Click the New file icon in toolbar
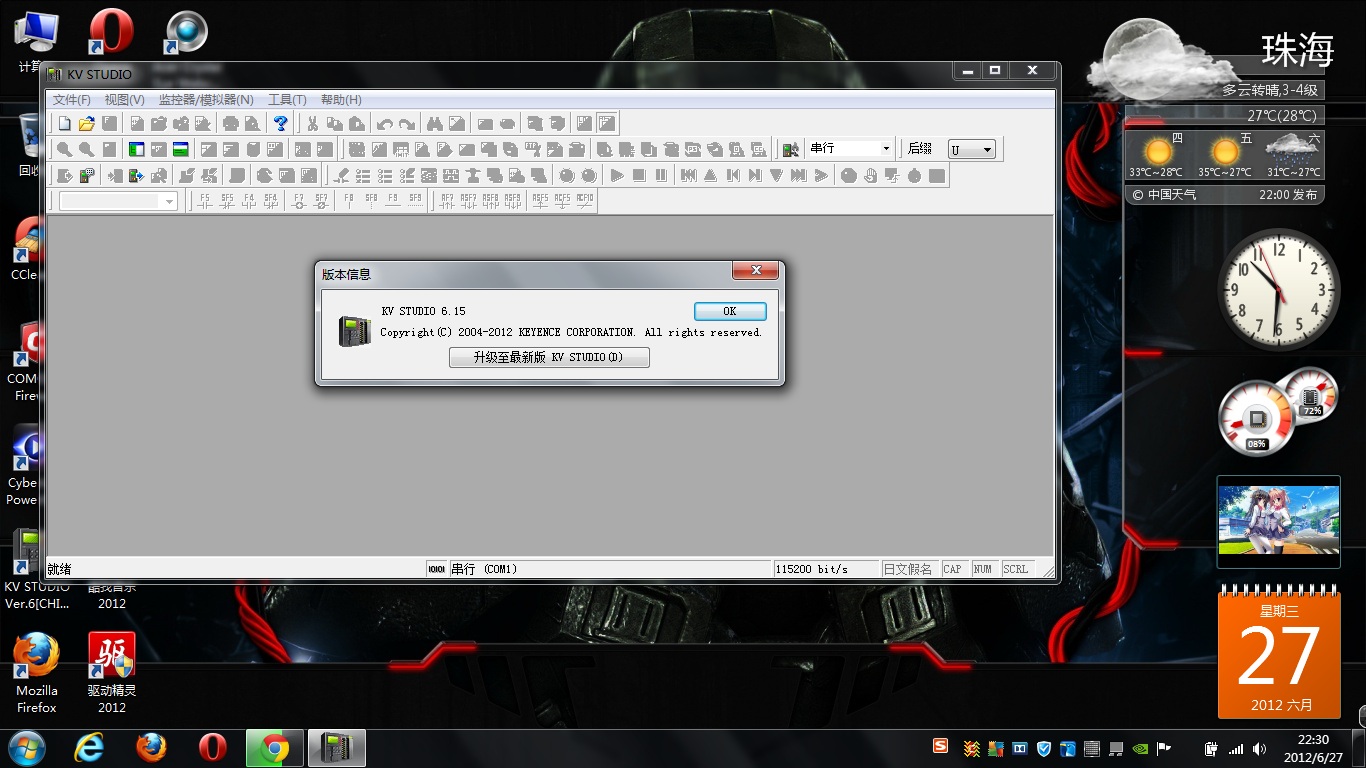This screenshot has width=1366, height=768. coord(64,124)
